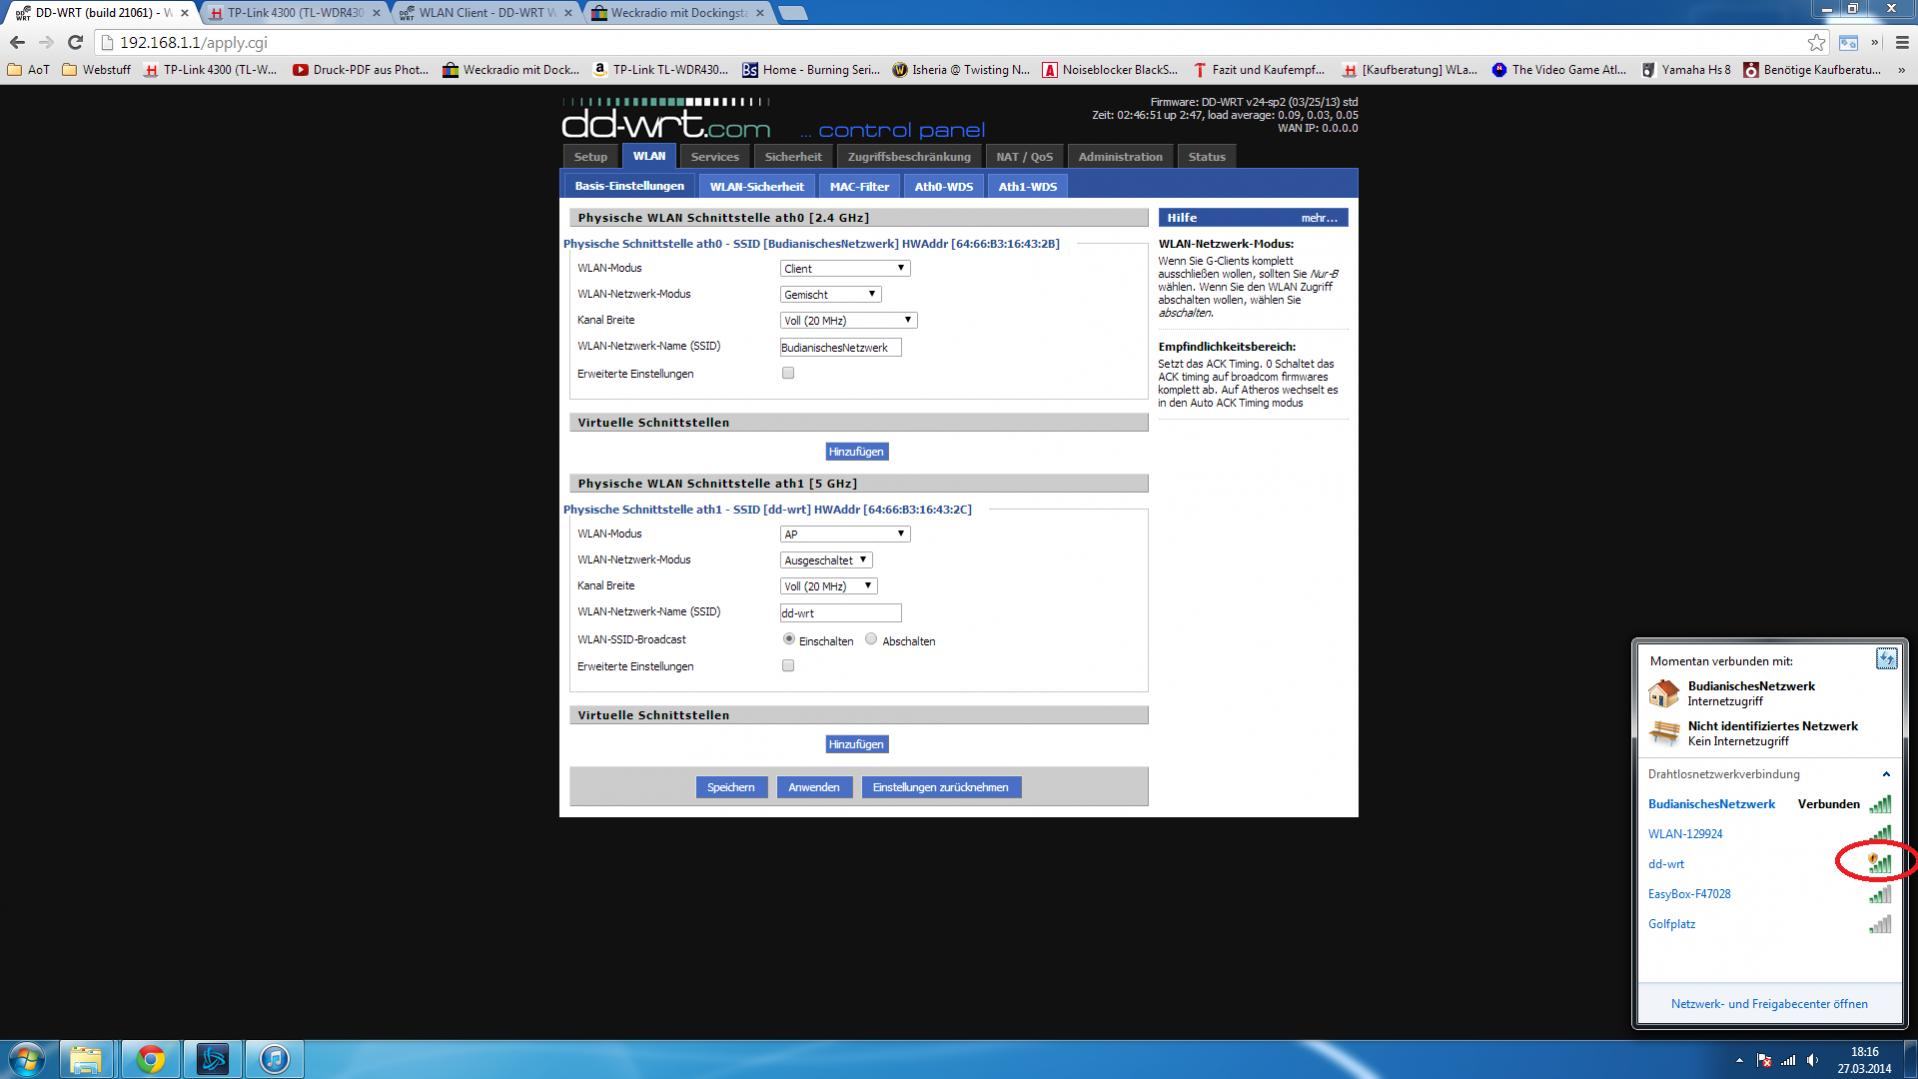1918x1079 pixels.
Task: Open The Video Game Atl... bookmark
Action: click(x=1559, y=70)
